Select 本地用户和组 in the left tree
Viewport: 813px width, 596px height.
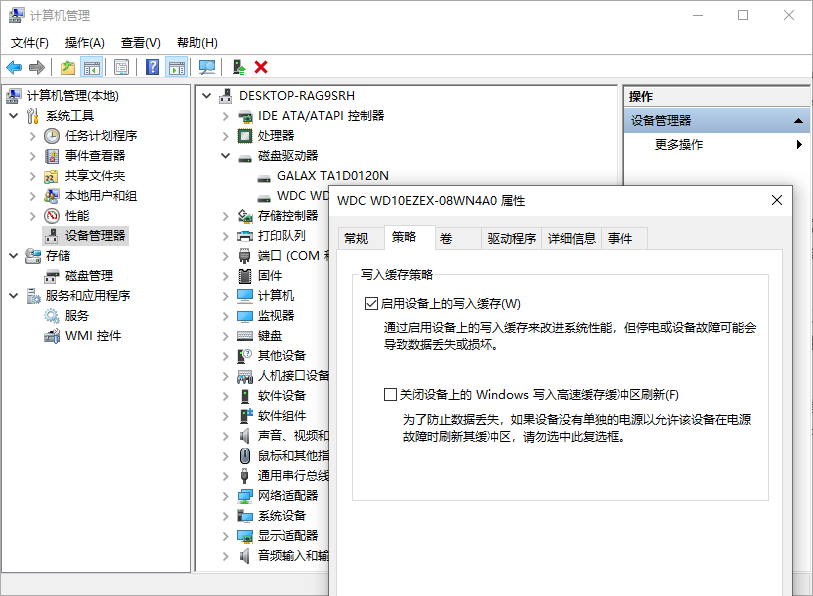(x=101, y=196)
